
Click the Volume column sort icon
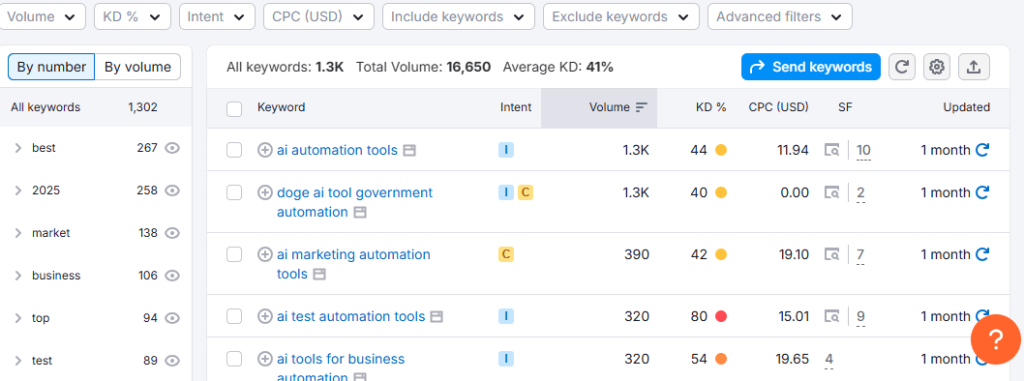click(641, 108)
